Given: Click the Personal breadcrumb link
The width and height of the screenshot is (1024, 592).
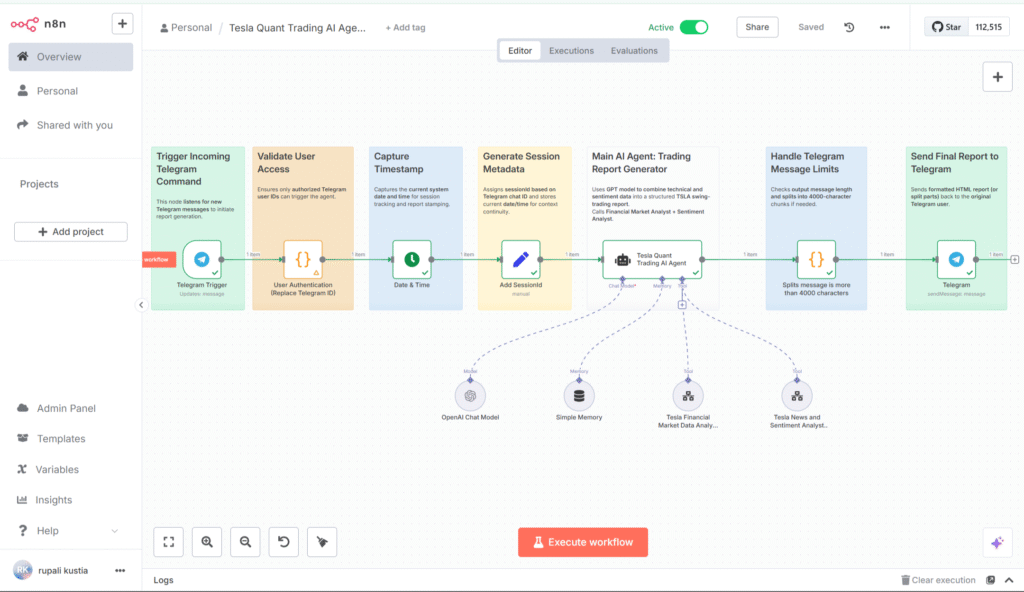Looking at the screenshot, I should point(186,28).
